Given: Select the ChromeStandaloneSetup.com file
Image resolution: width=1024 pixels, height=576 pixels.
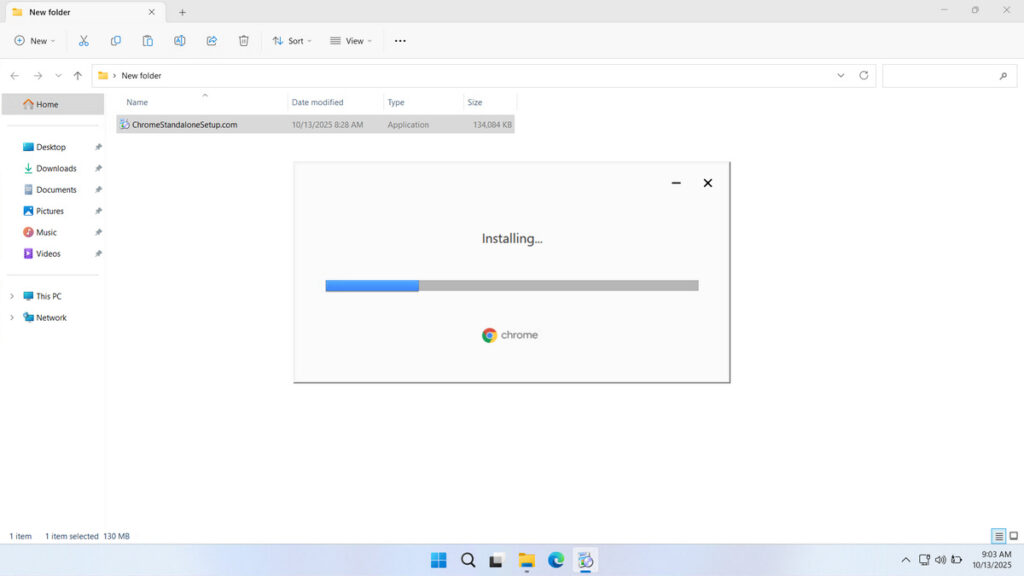Looking at the screenshot, I should pos(184,125).
